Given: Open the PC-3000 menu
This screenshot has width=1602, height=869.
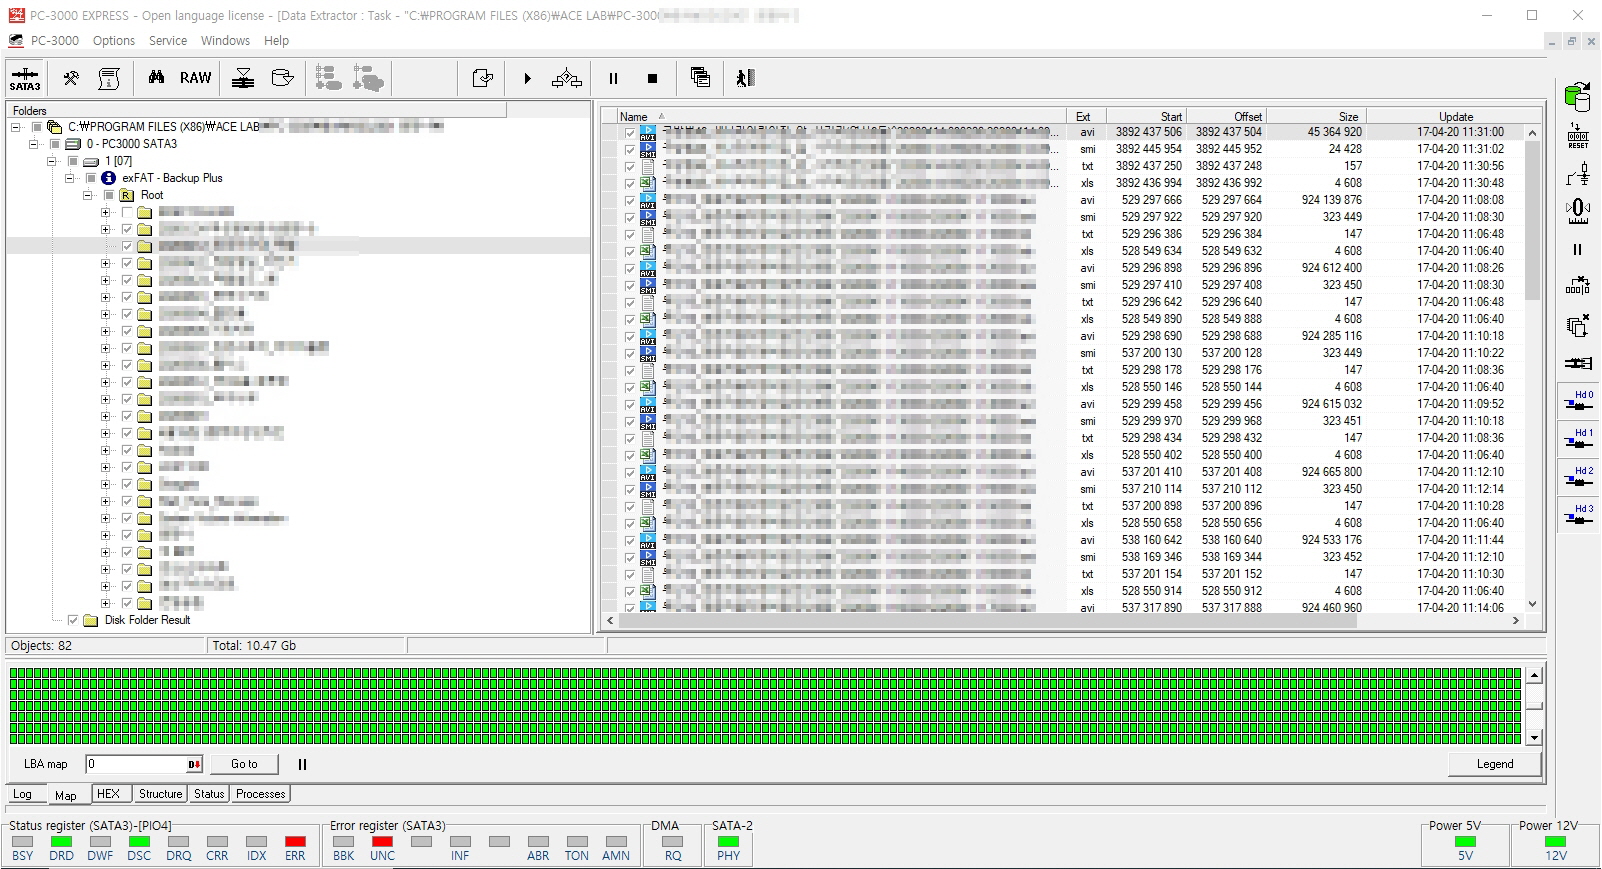Looking at the screenshot, I should pyautogui.click(x=55, y=41).
